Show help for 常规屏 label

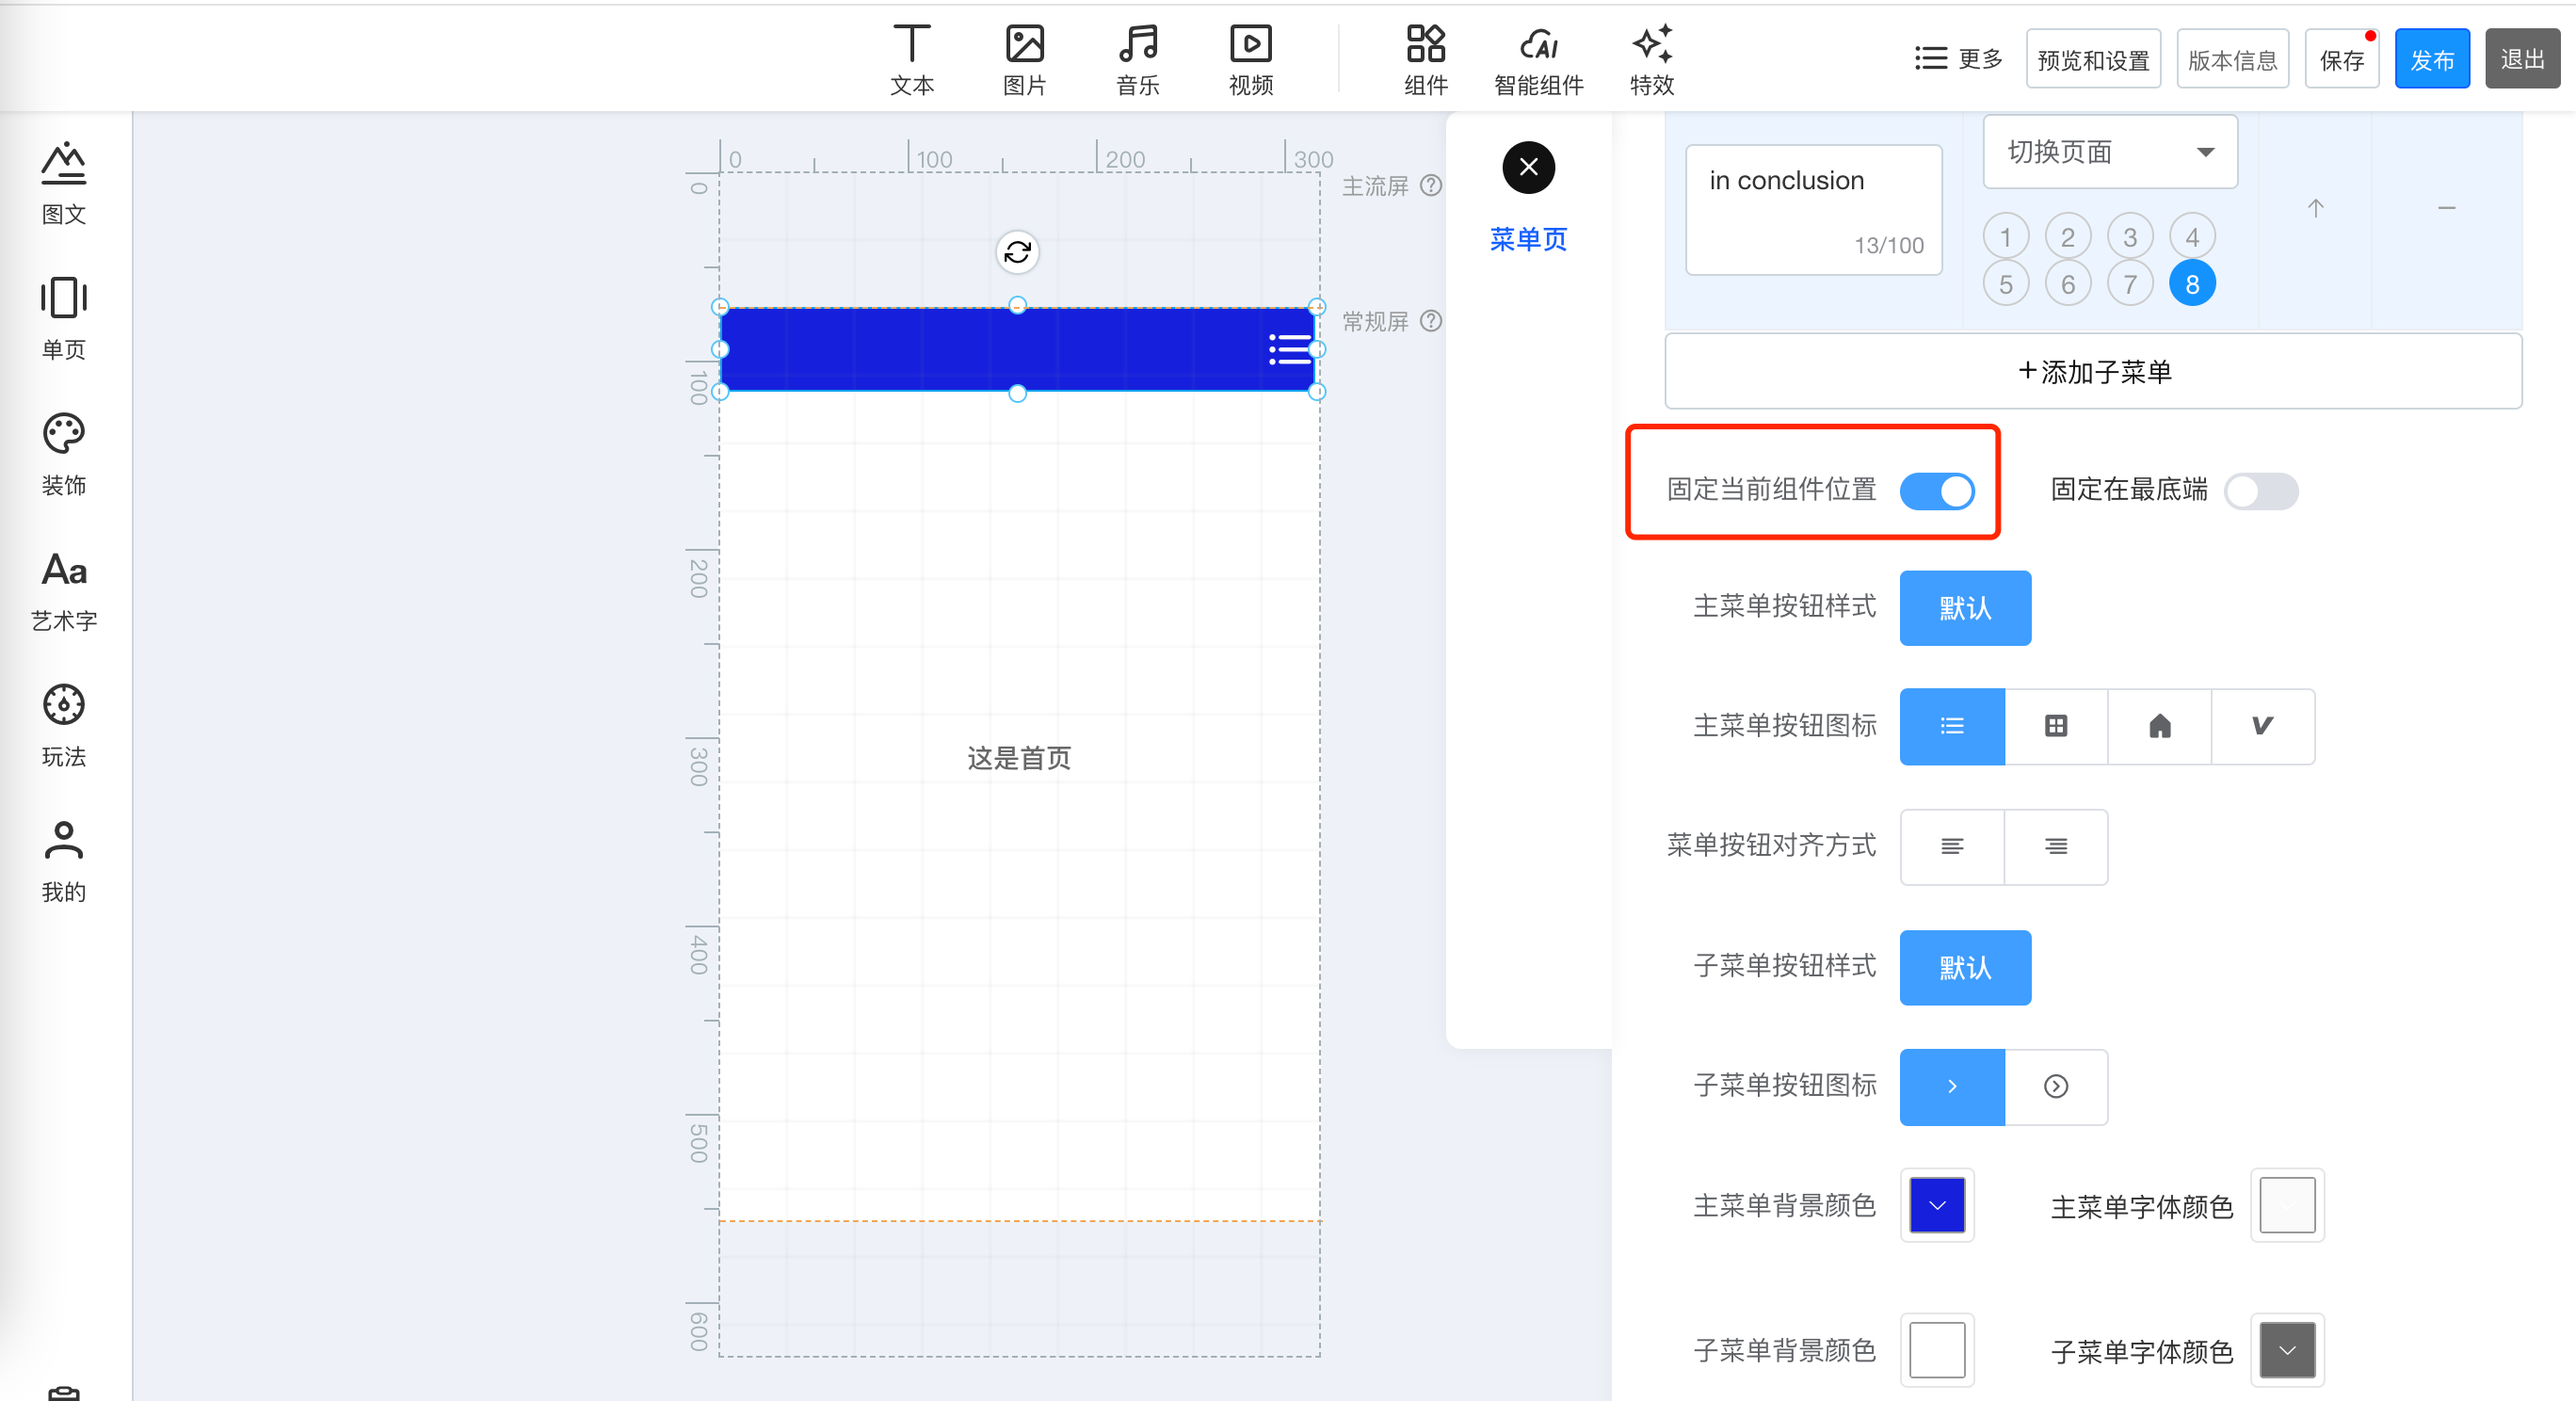1431,321
